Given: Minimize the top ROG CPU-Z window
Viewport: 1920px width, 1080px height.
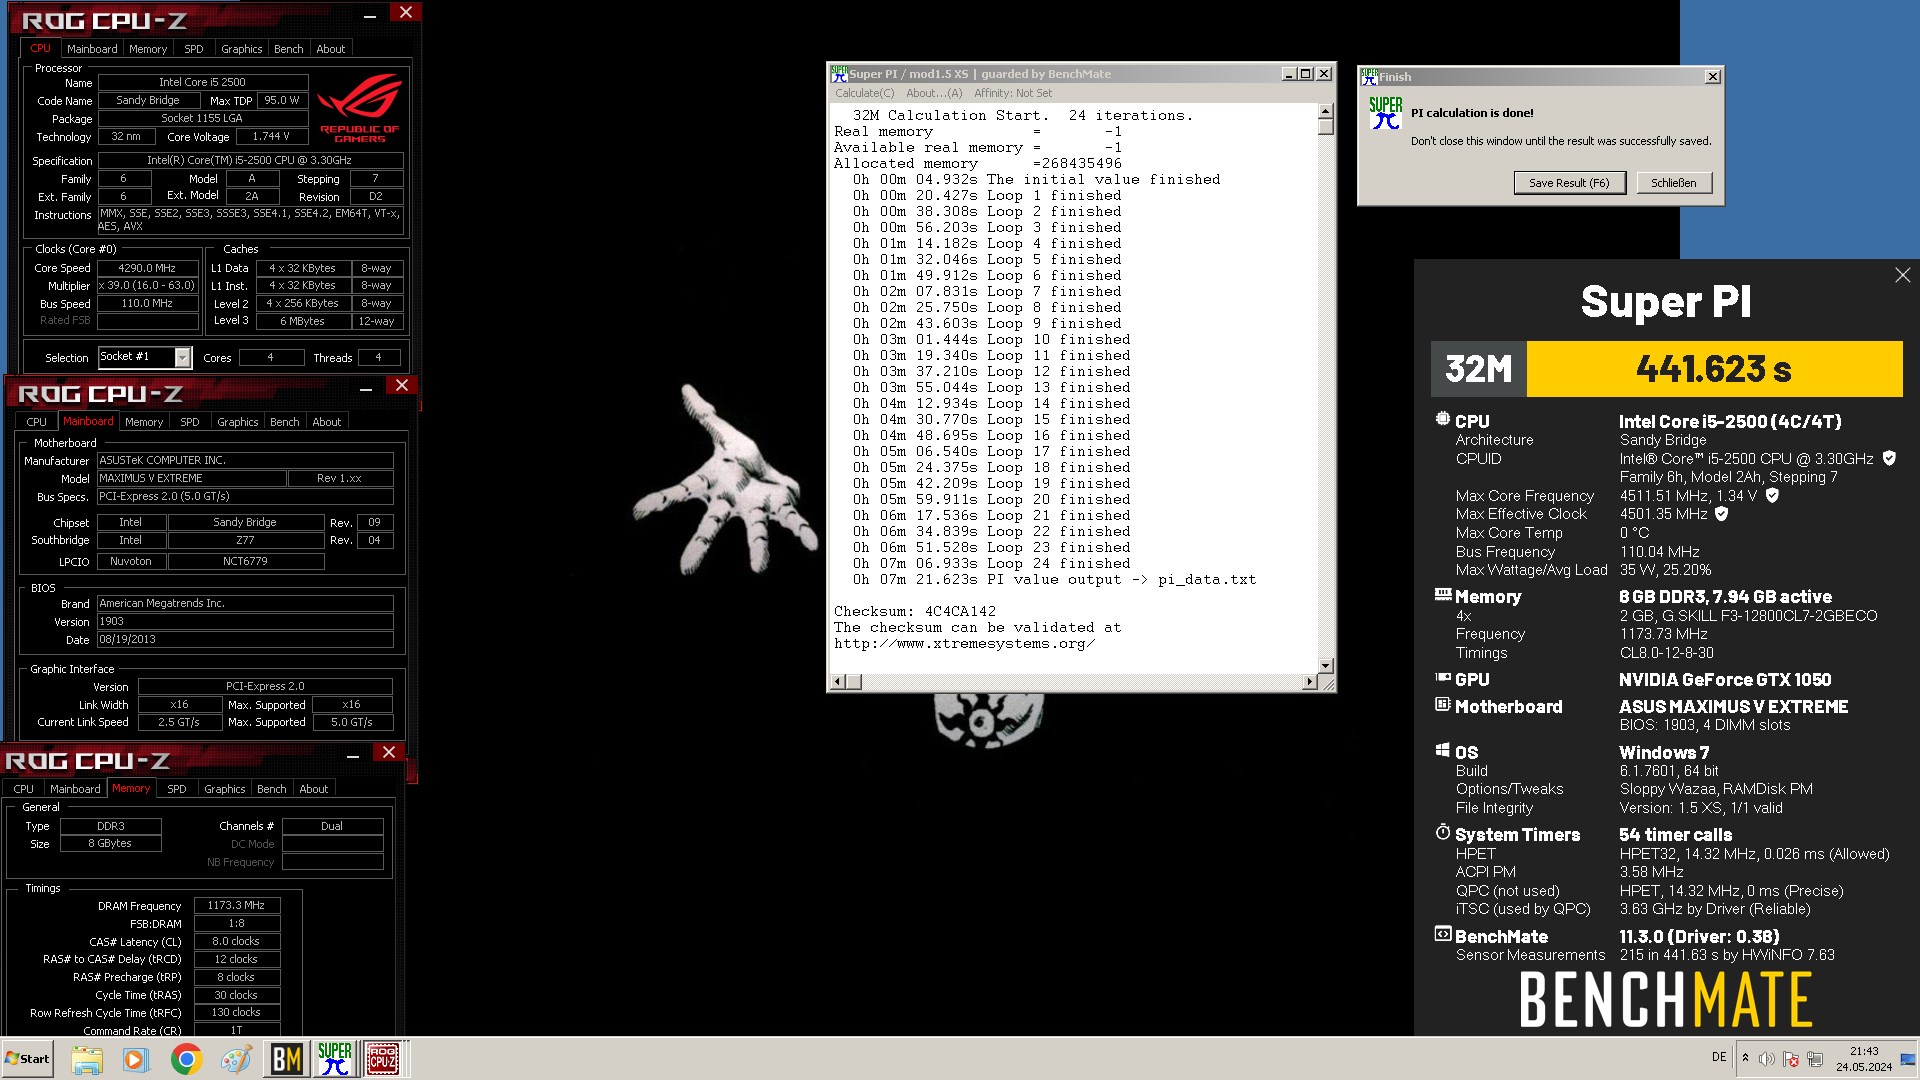Looking at the screenshot, I should click(370, 14).
